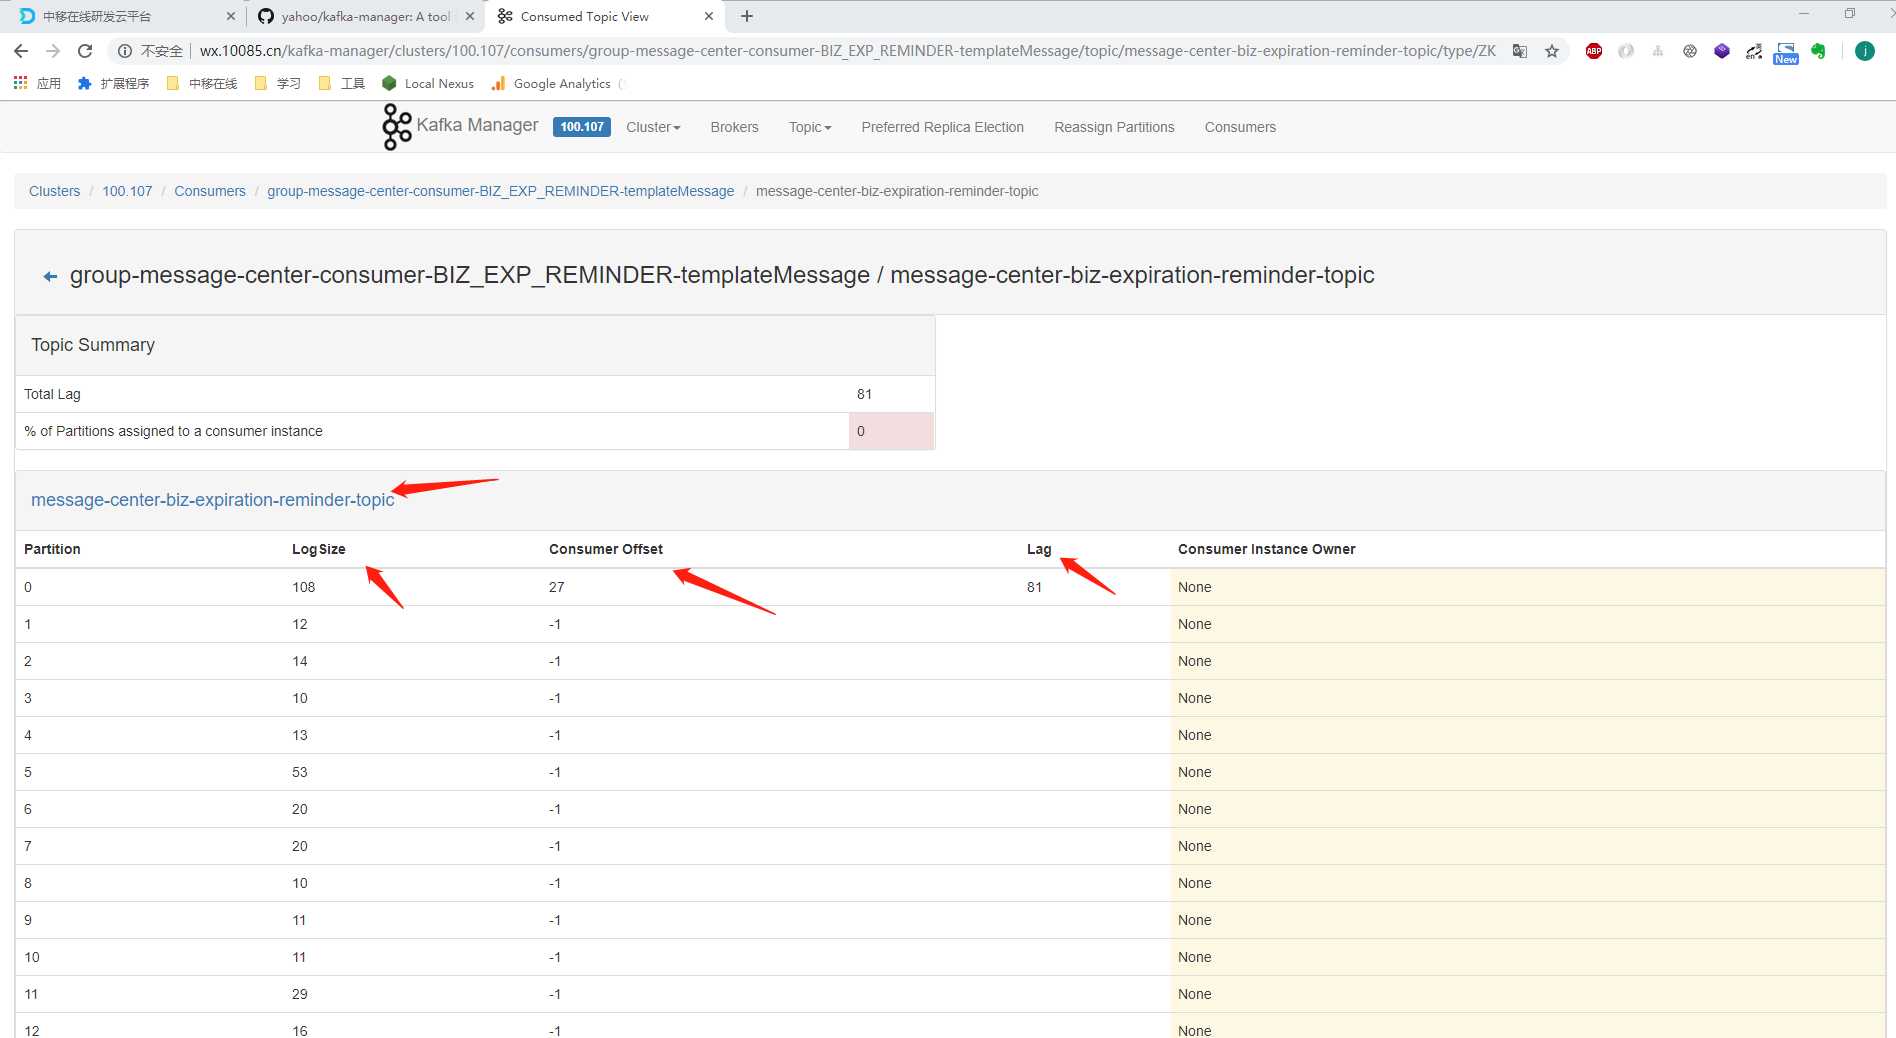Click the browser address bar URL

tap(848, 51)
